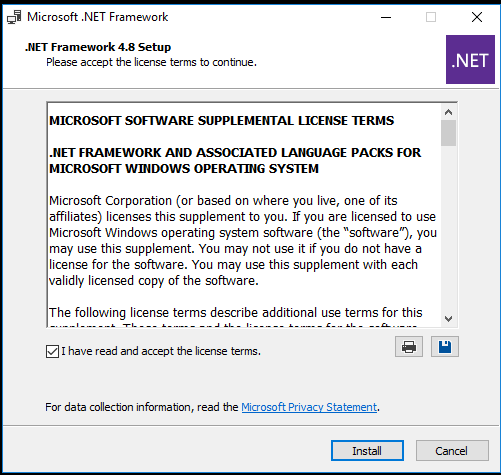This screenshot has height=475, width=501.
Task: Open the Microsoft Privacy Statement link
Action: pyautogui.click(x=309, y=407)
